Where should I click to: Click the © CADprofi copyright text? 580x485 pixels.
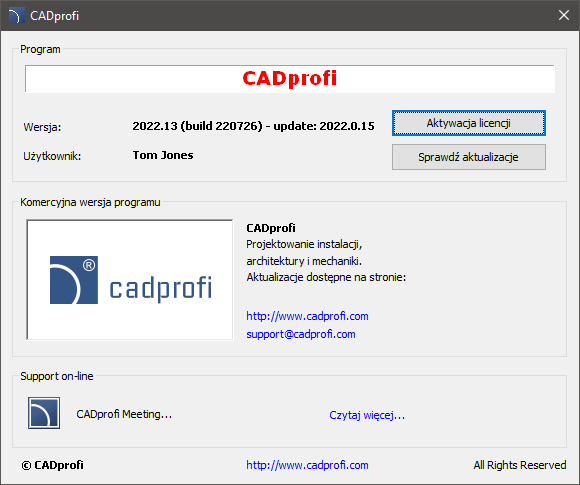(x=53, y=465)
